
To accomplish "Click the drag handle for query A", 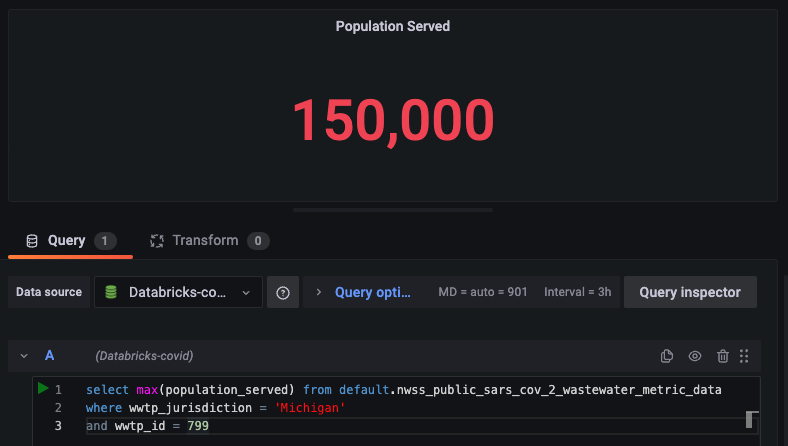I will 744,356.
